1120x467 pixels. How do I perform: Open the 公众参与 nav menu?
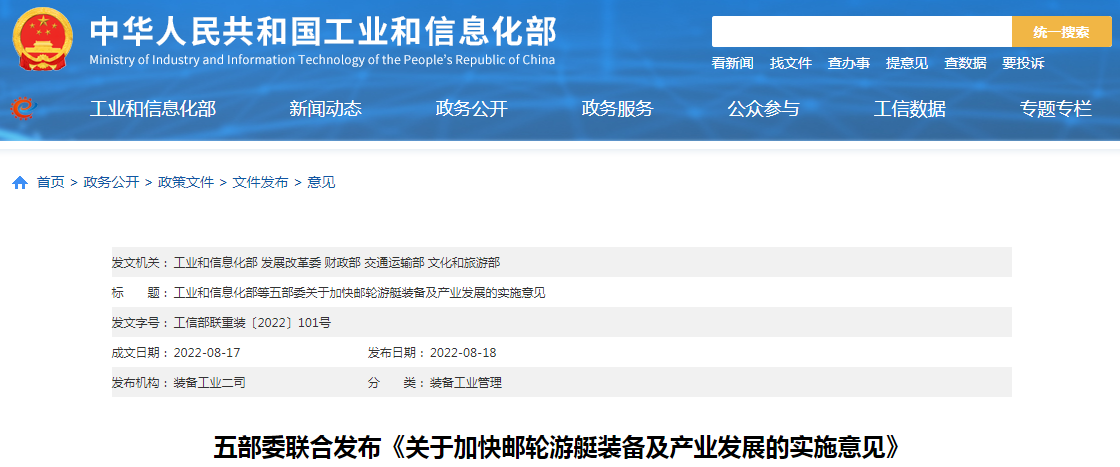point(764,109)
